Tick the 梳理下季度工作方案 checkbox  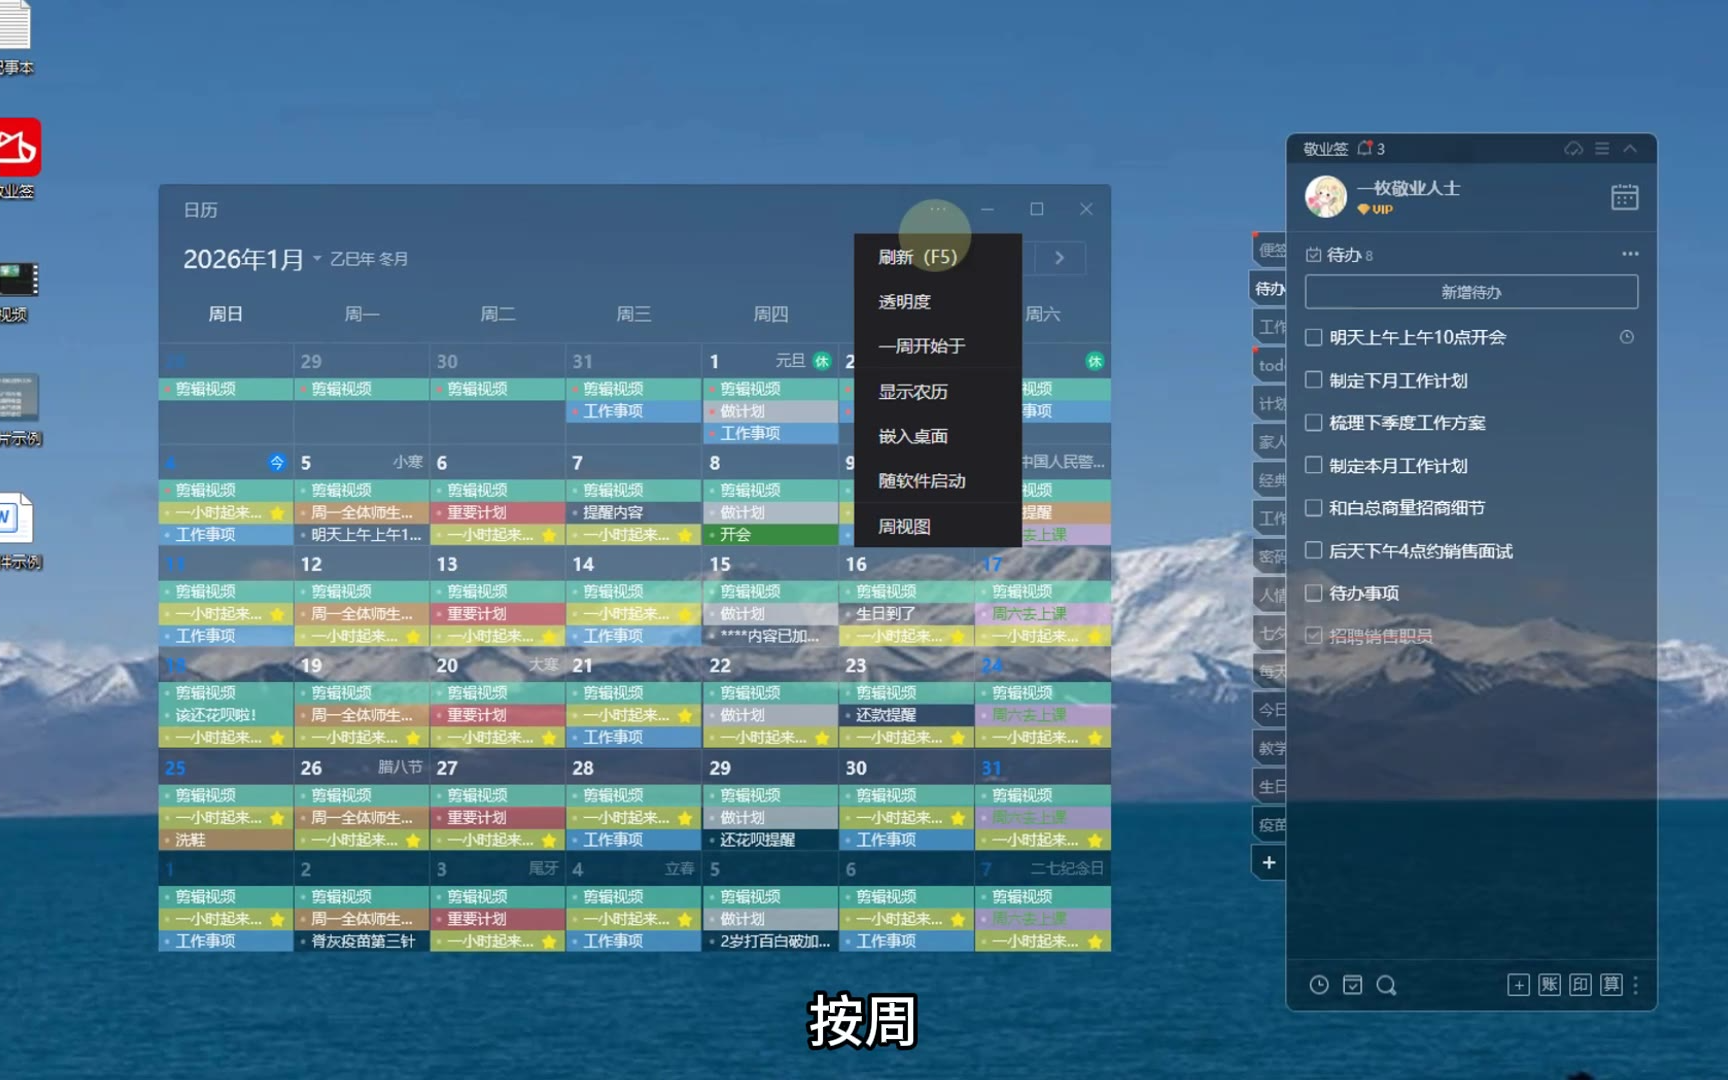[1314, 423]
